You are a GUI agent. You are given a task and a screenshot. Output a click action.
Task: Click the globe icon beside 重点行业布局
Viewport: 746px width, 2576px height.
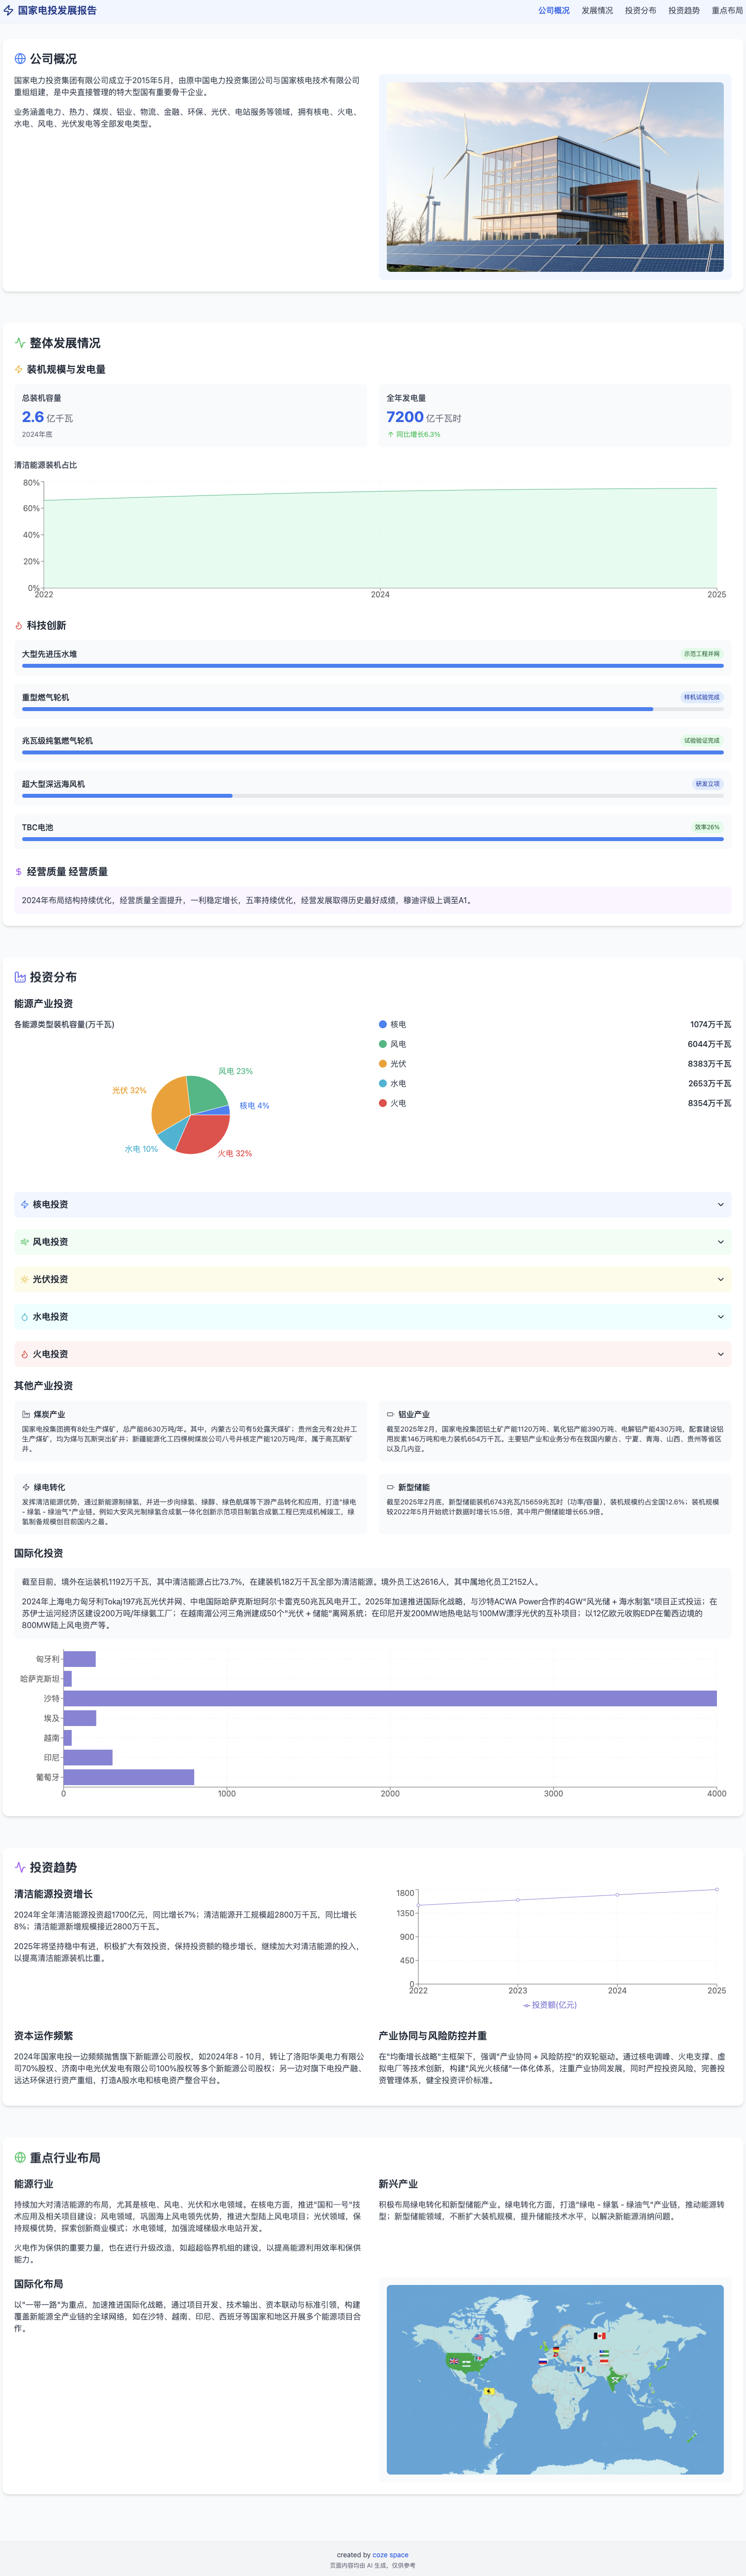tap(20, 2158)
